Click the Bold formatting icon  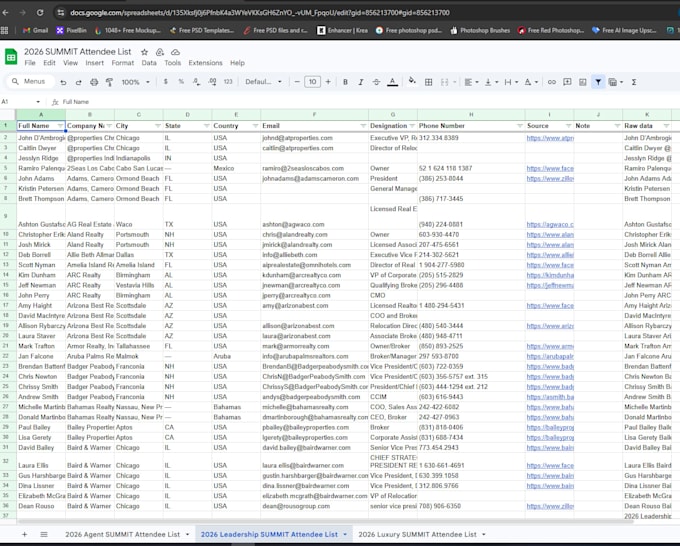tap(345, 82)
